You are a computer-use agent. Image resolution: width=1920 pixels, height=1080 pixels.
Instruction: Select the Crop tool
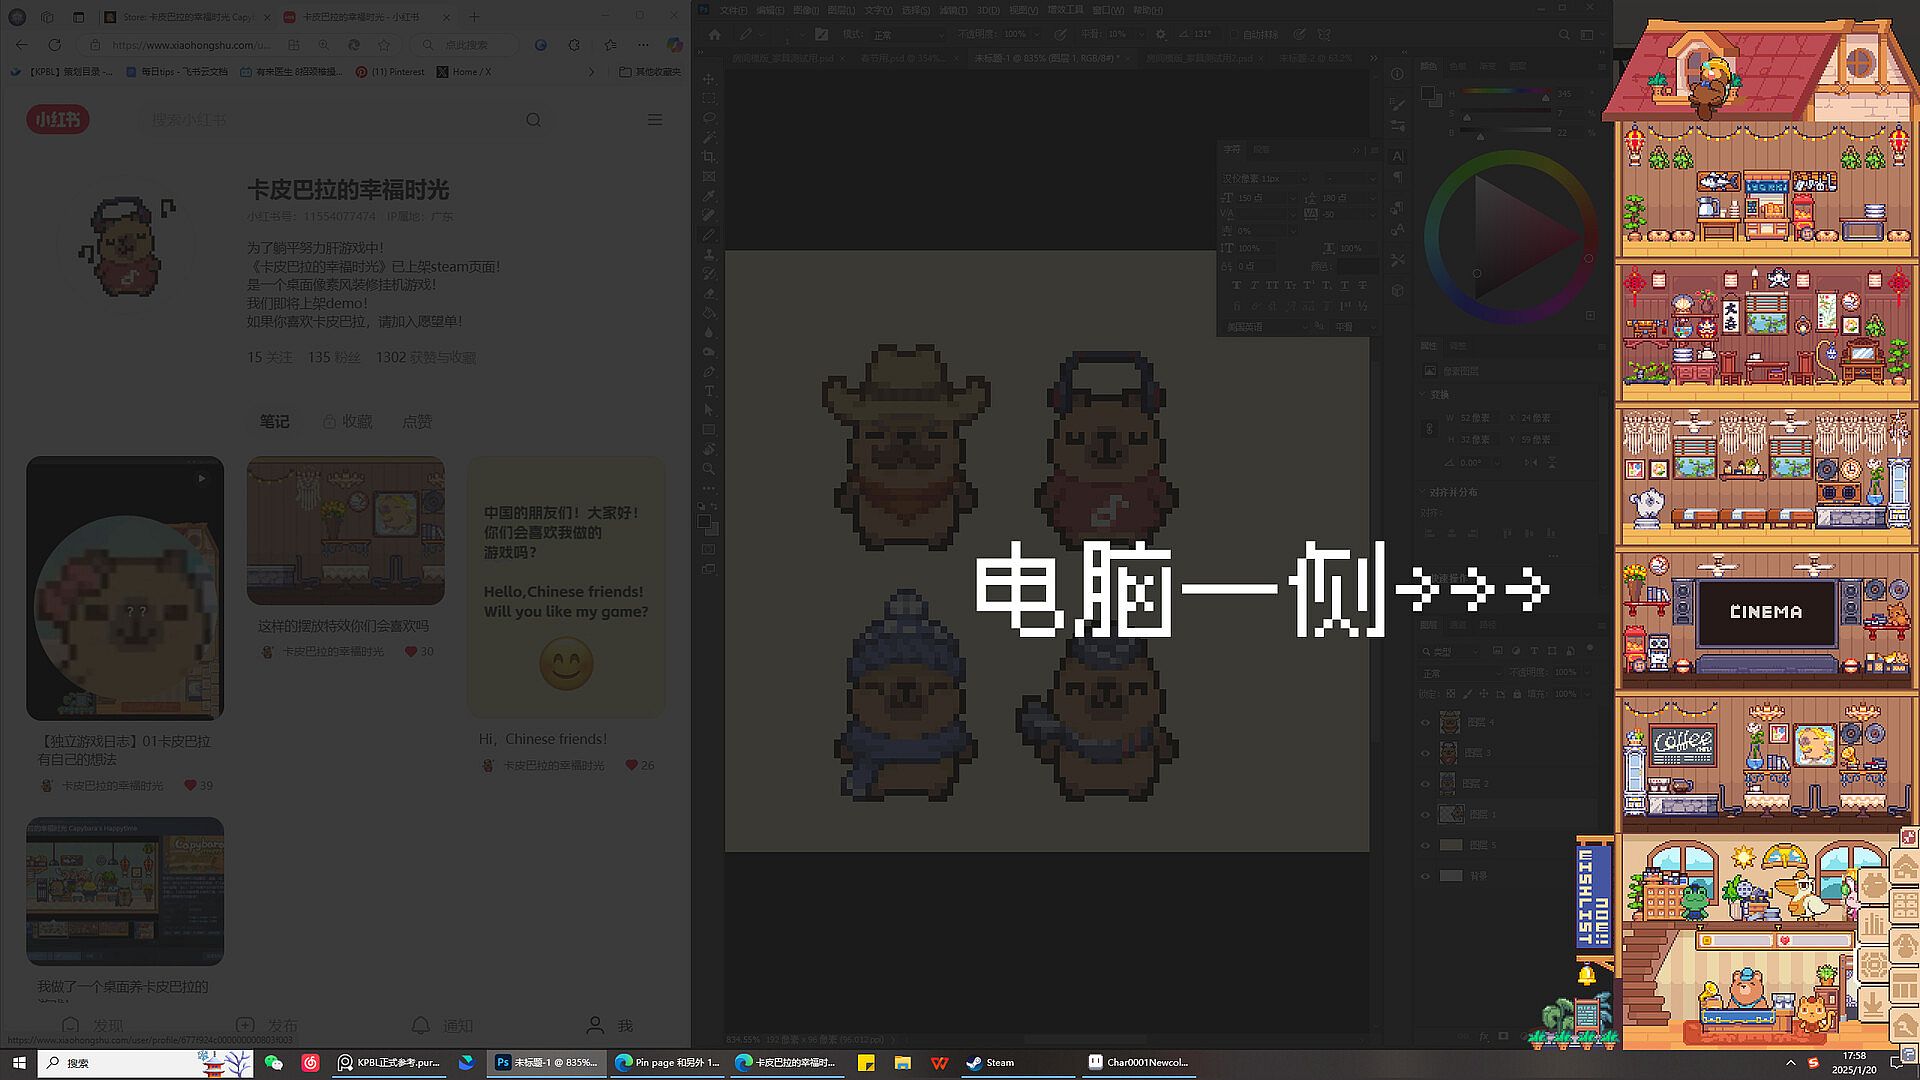pyautogui.click(x=709, y=157)
